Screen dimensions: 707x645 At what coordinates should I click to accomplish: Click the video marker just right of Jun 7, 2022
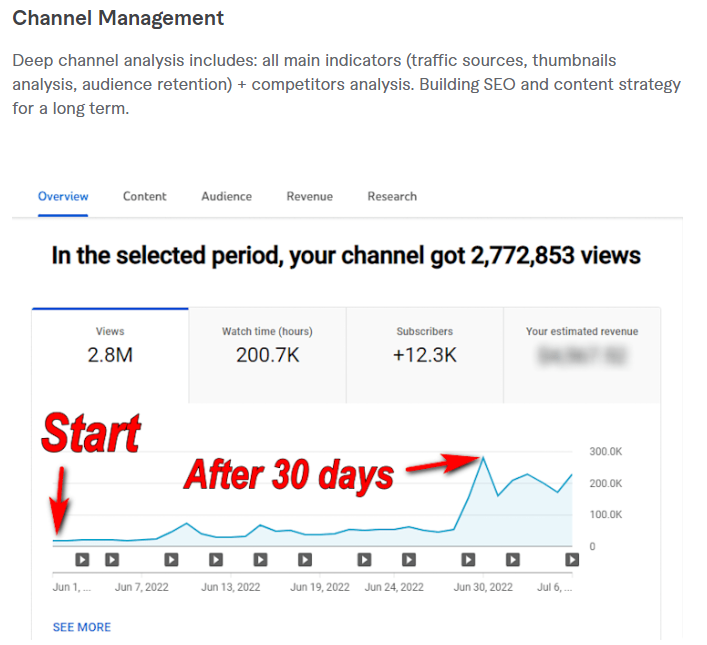tap(171, 560)
